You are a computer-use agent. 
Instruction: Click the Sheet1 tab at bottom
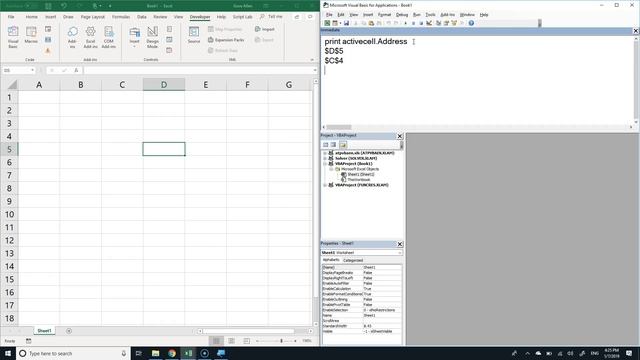click(44, 331)
